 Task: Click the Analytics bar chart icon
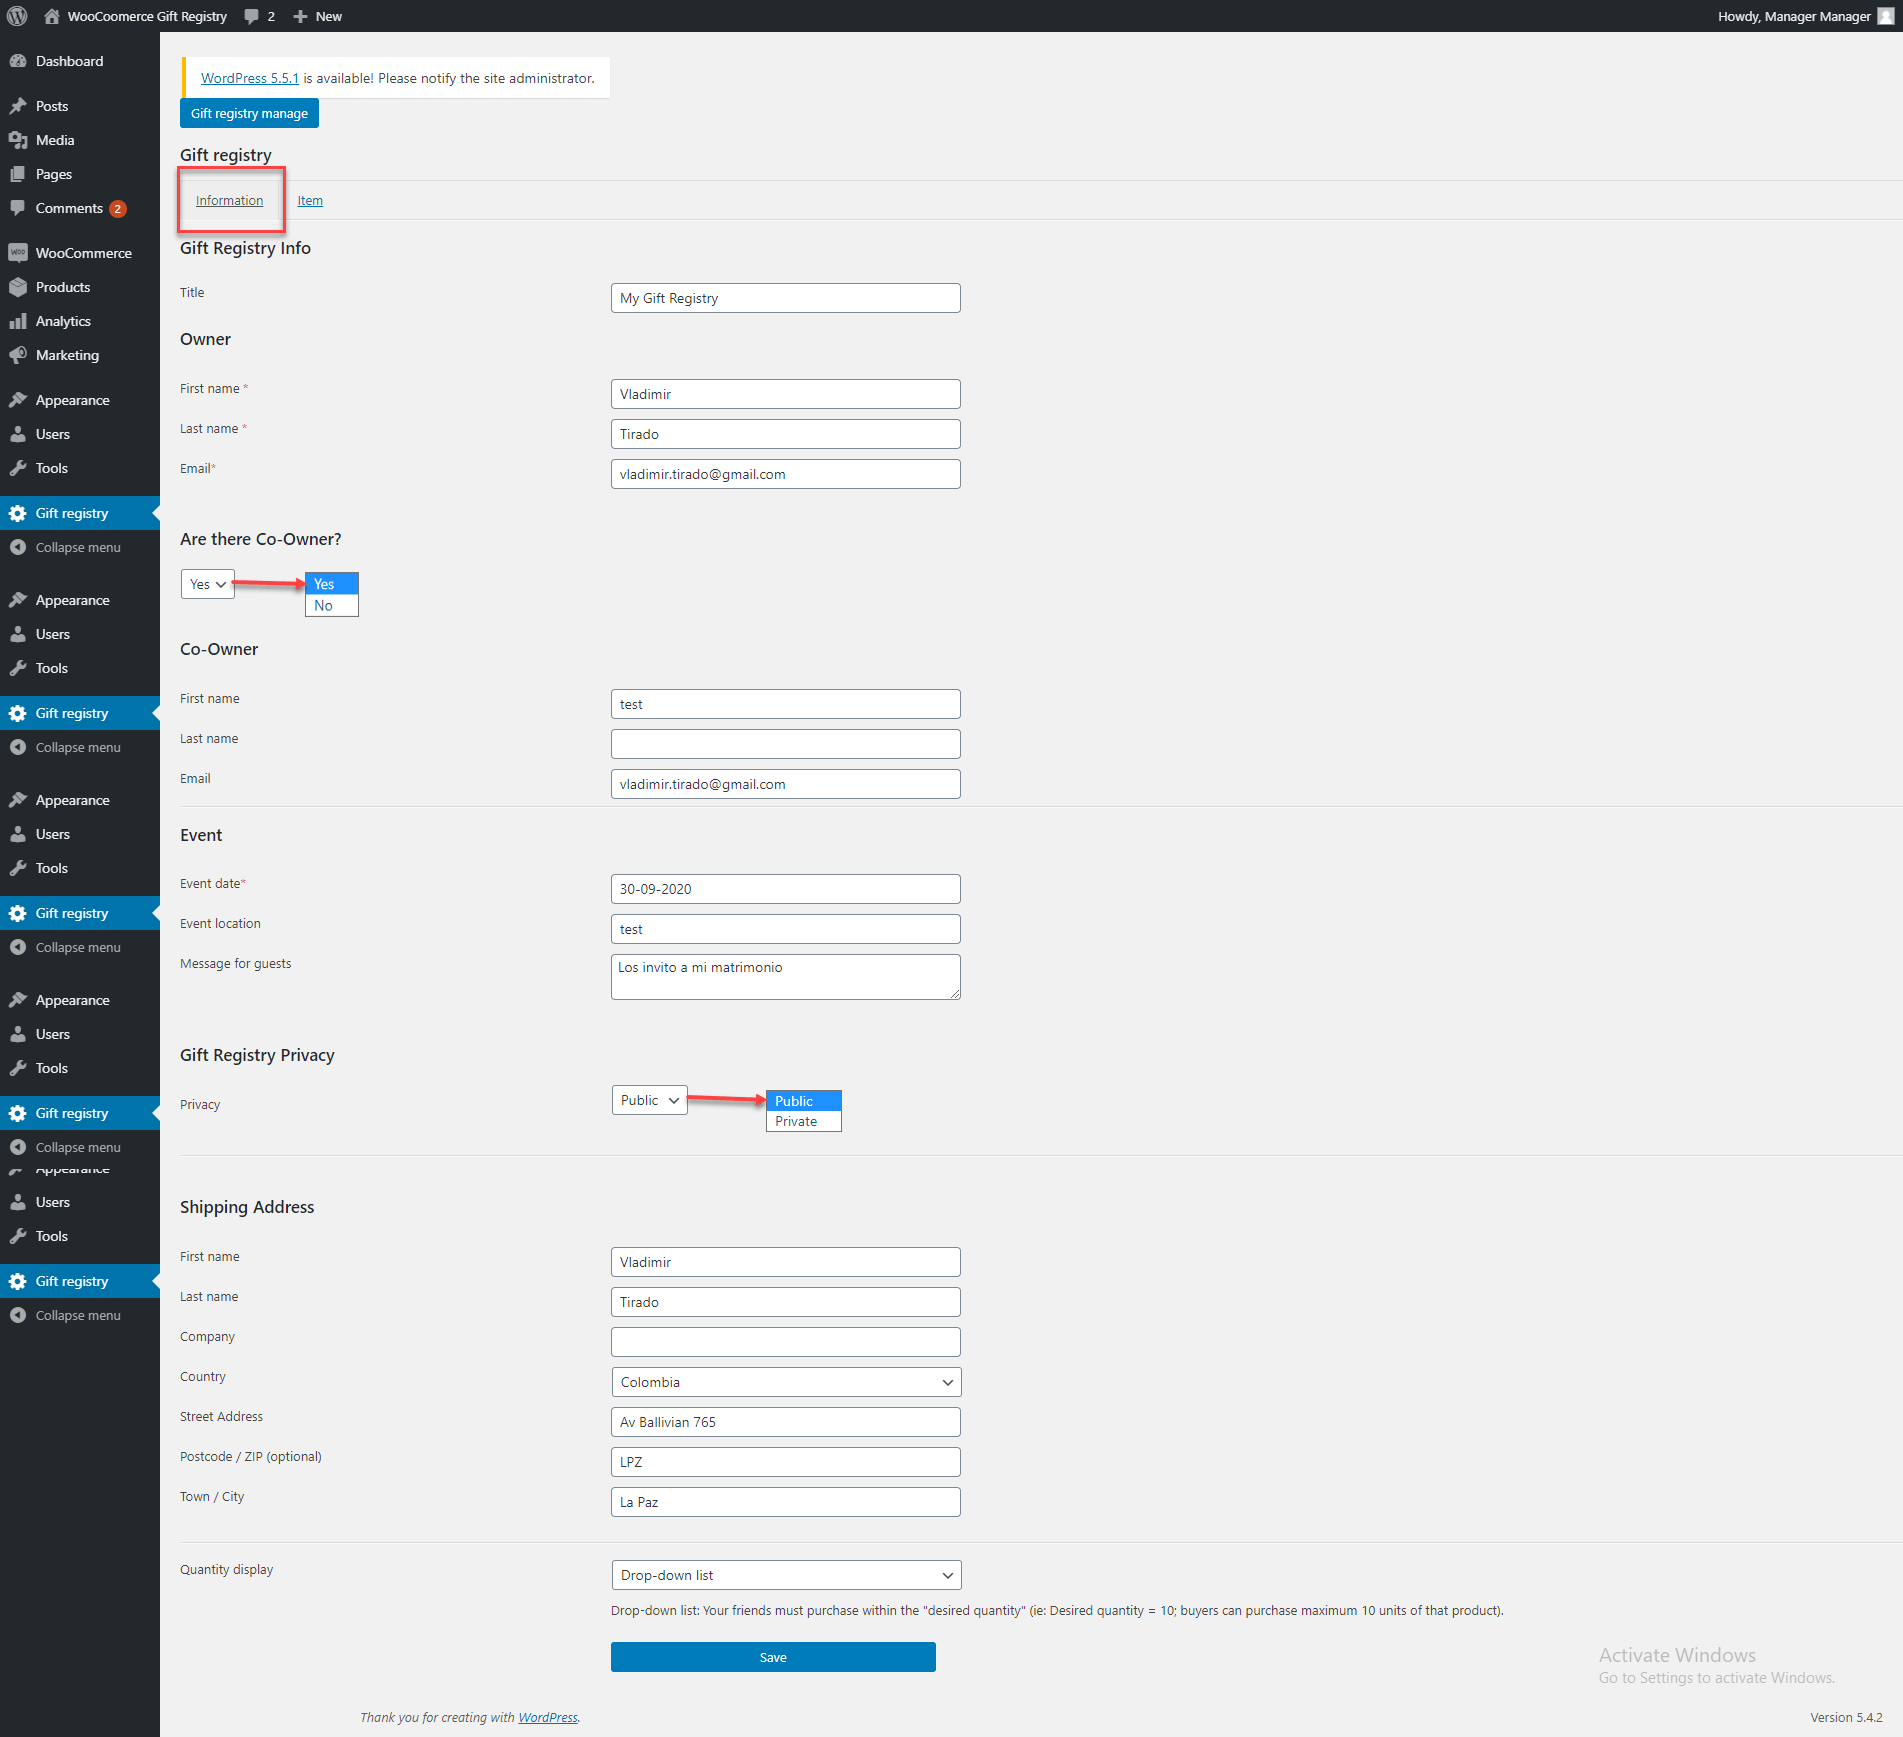point(18,321)
